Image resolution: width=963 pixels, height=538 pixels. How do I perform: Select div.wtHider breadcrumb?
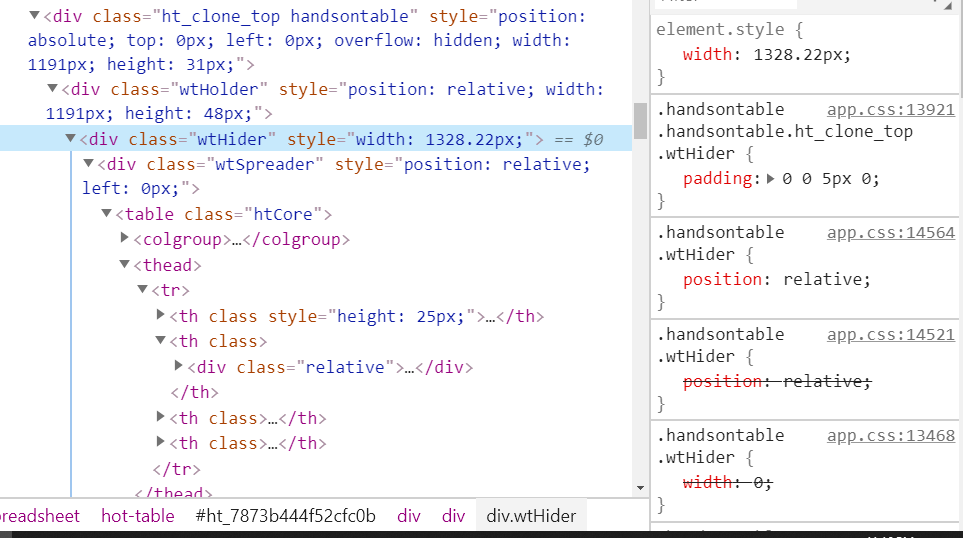[531, 516]
